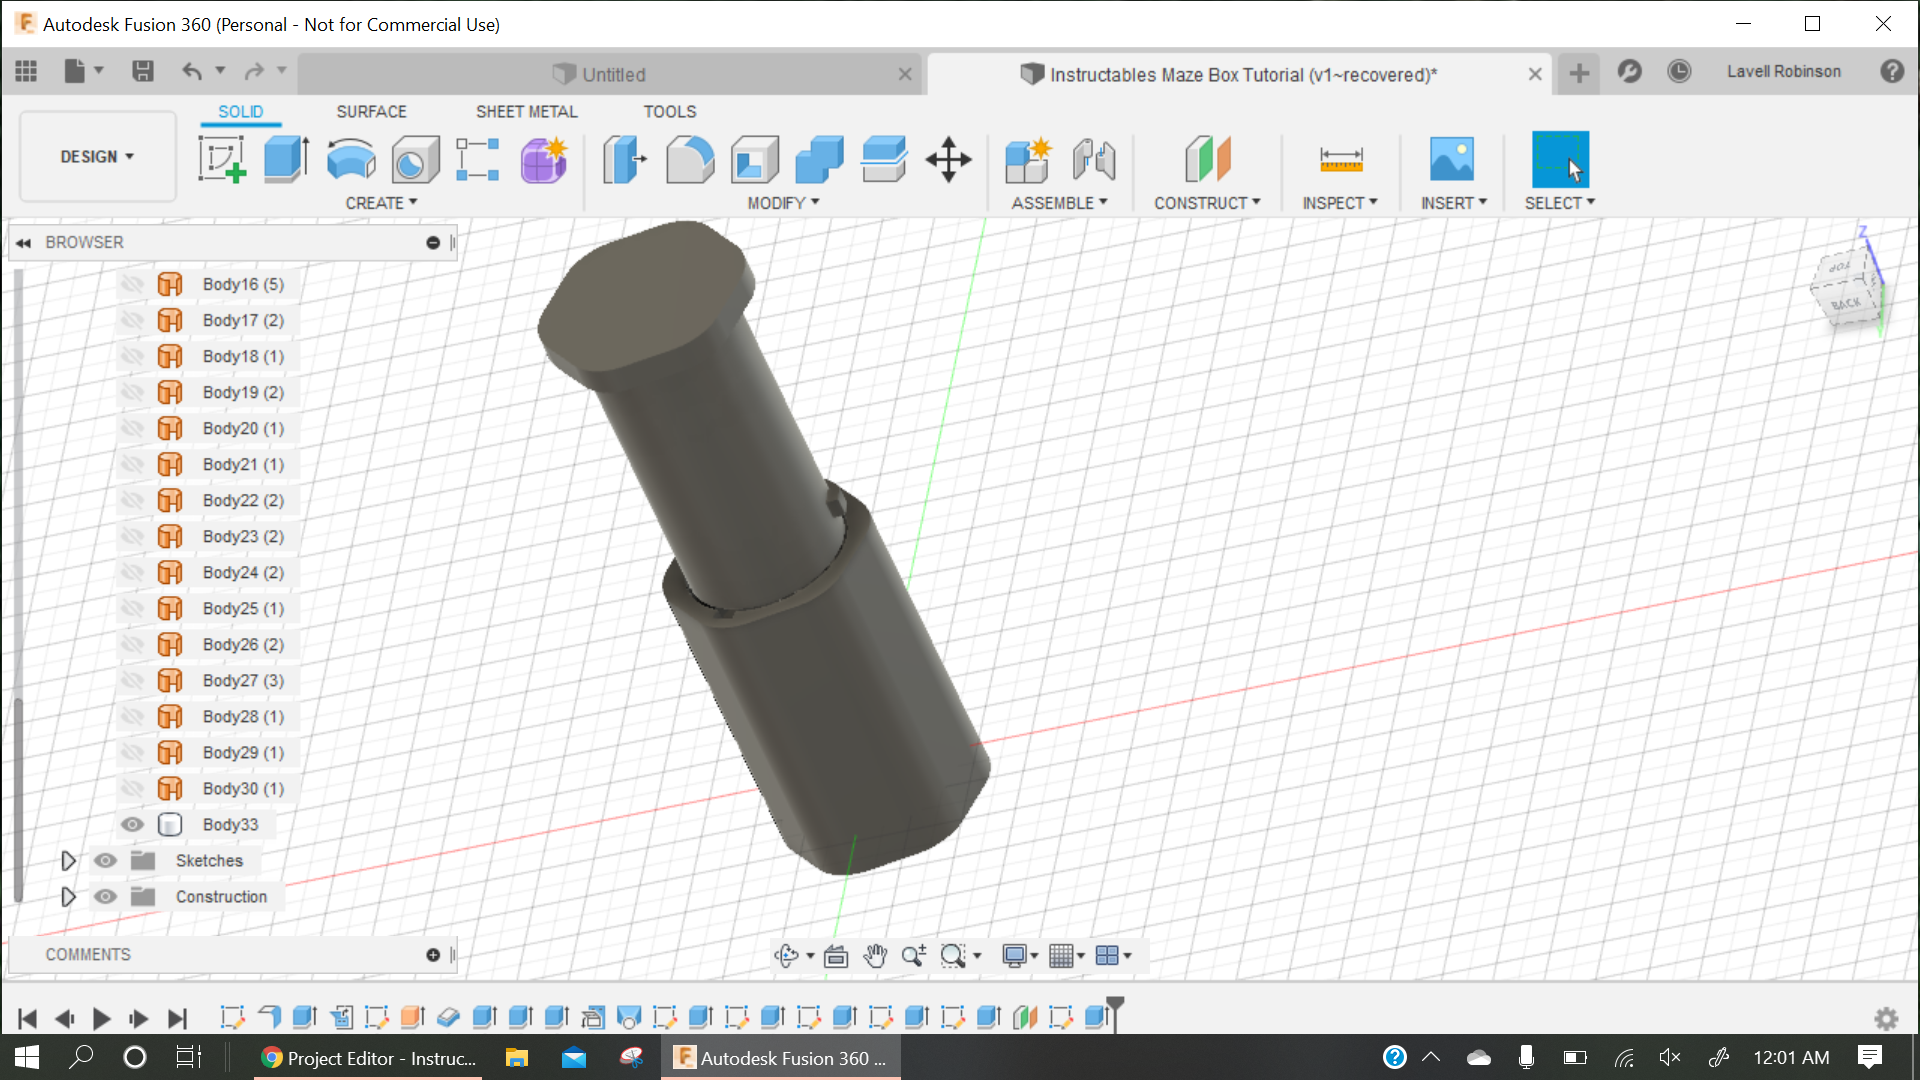Open timeline settings gear
1920x1080 pixels.
pos(1886,1019)
